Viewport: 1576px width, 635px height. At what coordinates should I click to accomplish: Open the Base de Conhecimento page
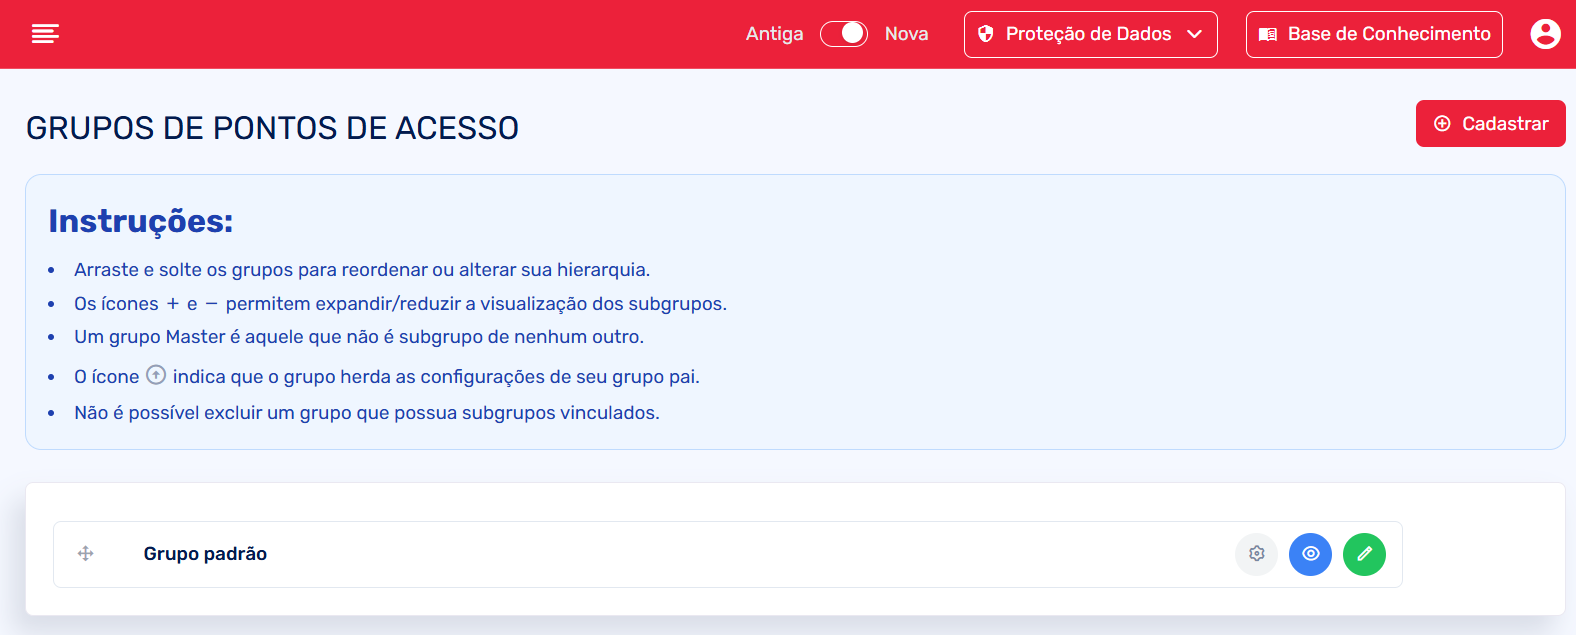1388,34
